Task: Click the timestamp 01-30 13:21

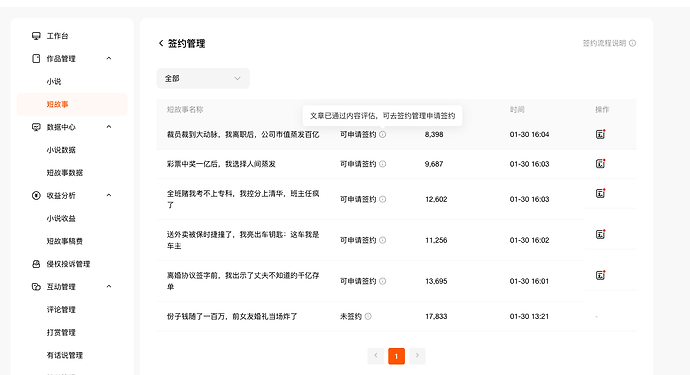Action: click(x=529, y=316)
